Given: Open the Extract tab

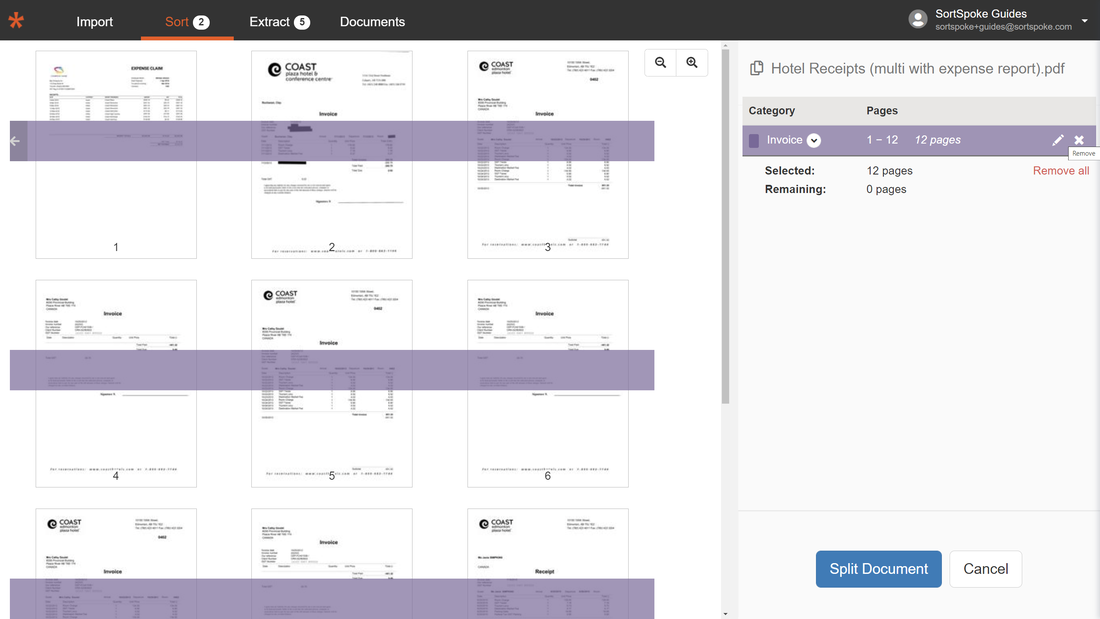Looking at the screenshot, I should coord(279,22).
